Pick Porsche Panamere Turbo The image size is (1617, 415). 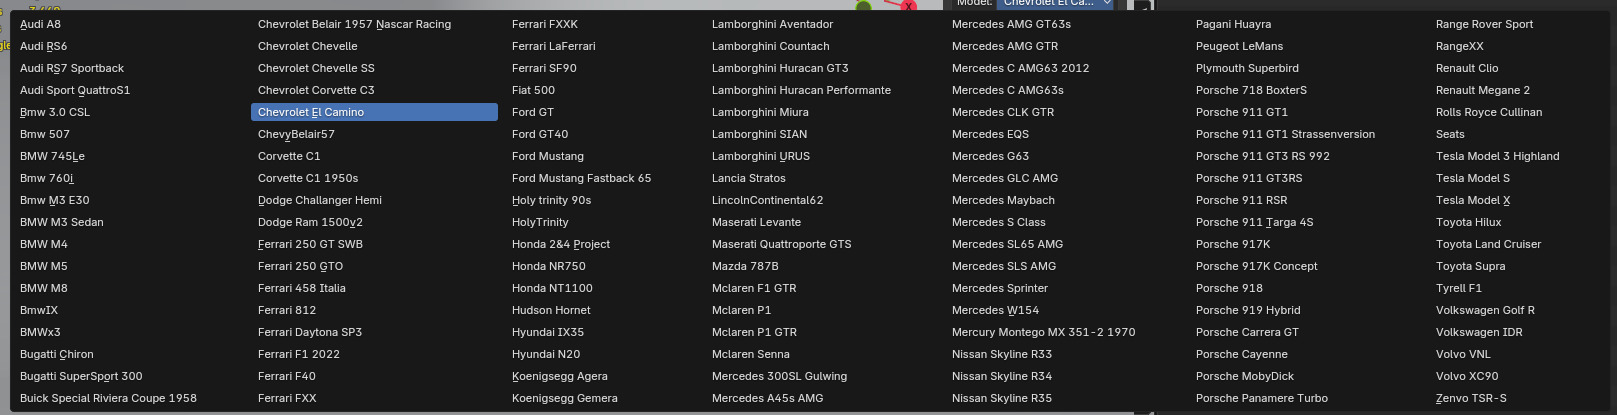click(x=1262, y=398)
